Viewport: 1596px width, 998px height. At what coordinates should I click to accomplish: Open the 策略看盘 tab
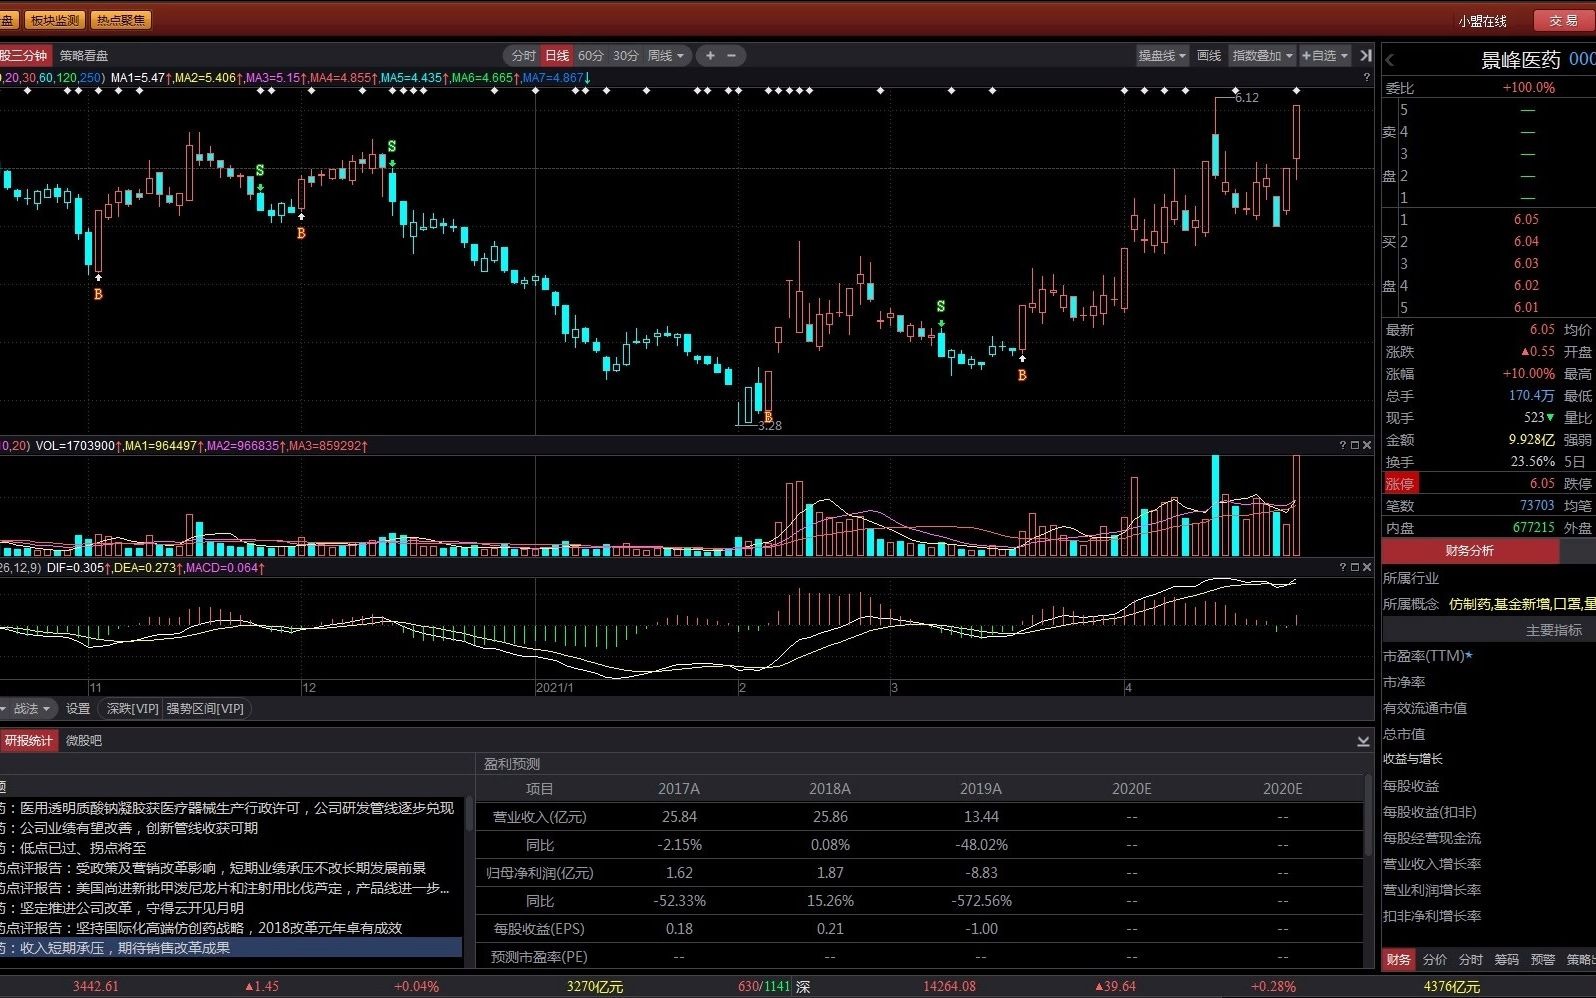[x=84, y=56]
